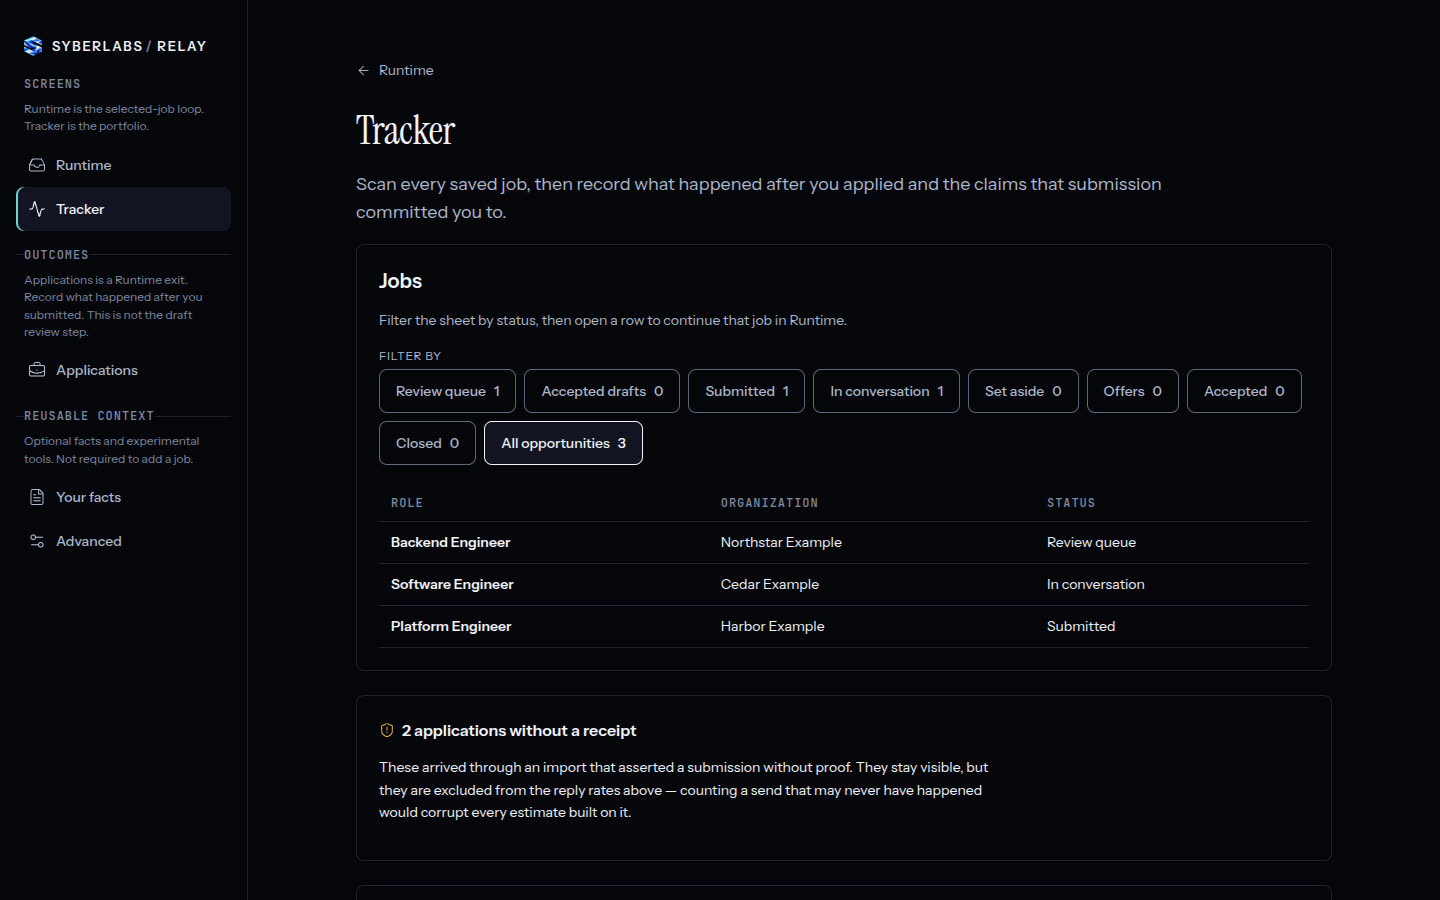Screen dimensions: 1440x900
Task: Open the Runtime screen from sidebar
Action: tap(124, 165)
